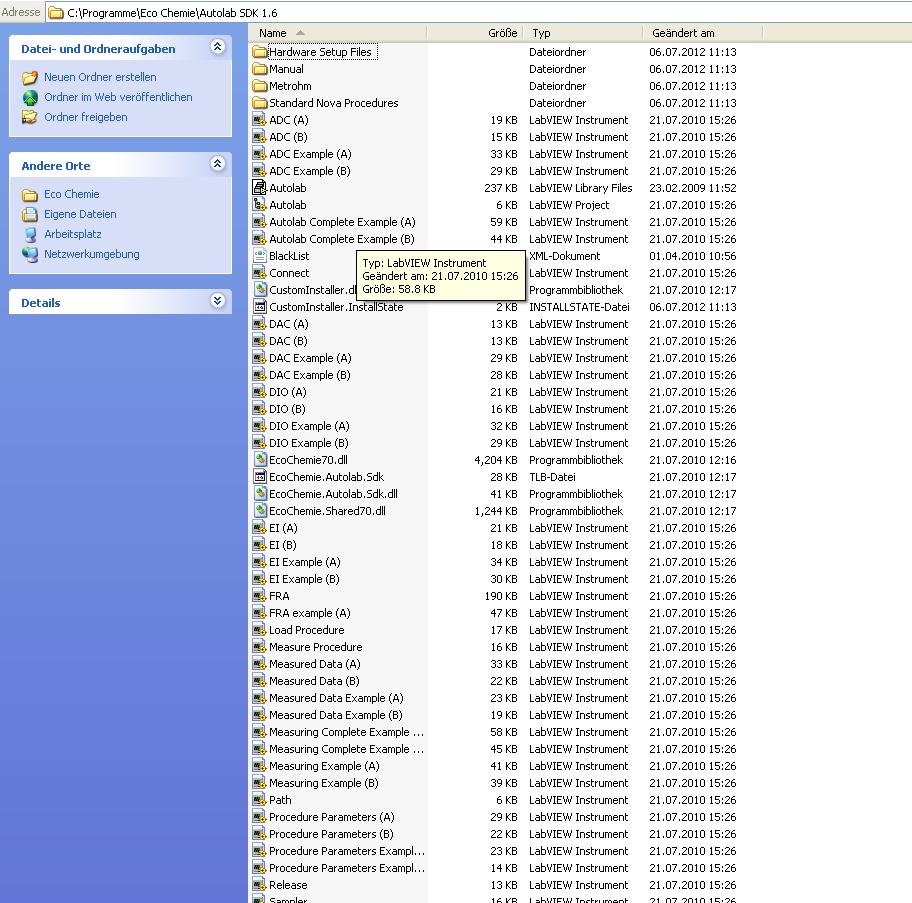
Task: Click the Manual folder icon
Action: click(259, 69)
